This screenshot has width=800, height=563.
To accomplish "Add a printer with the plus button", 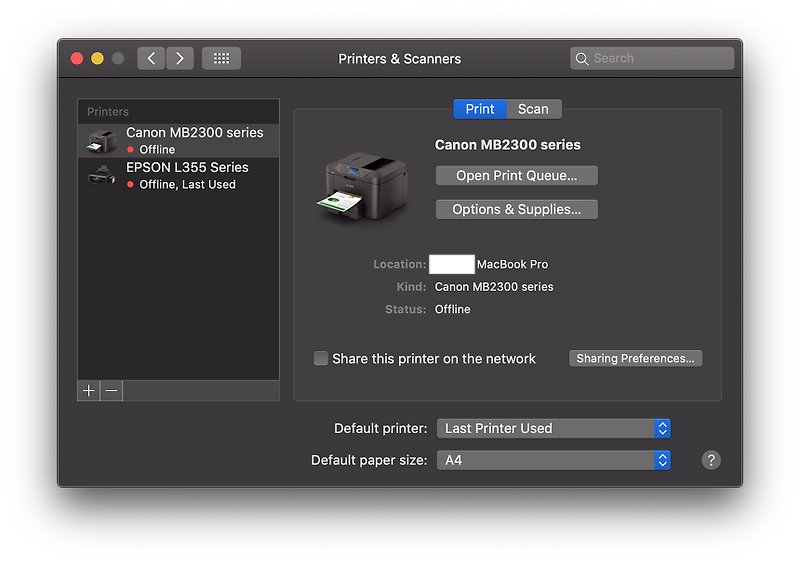I will click(89, 391).
